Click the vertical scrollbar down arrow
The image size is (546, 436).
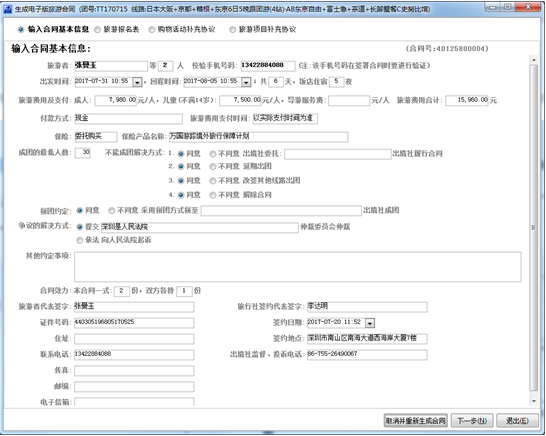point(534,402)
